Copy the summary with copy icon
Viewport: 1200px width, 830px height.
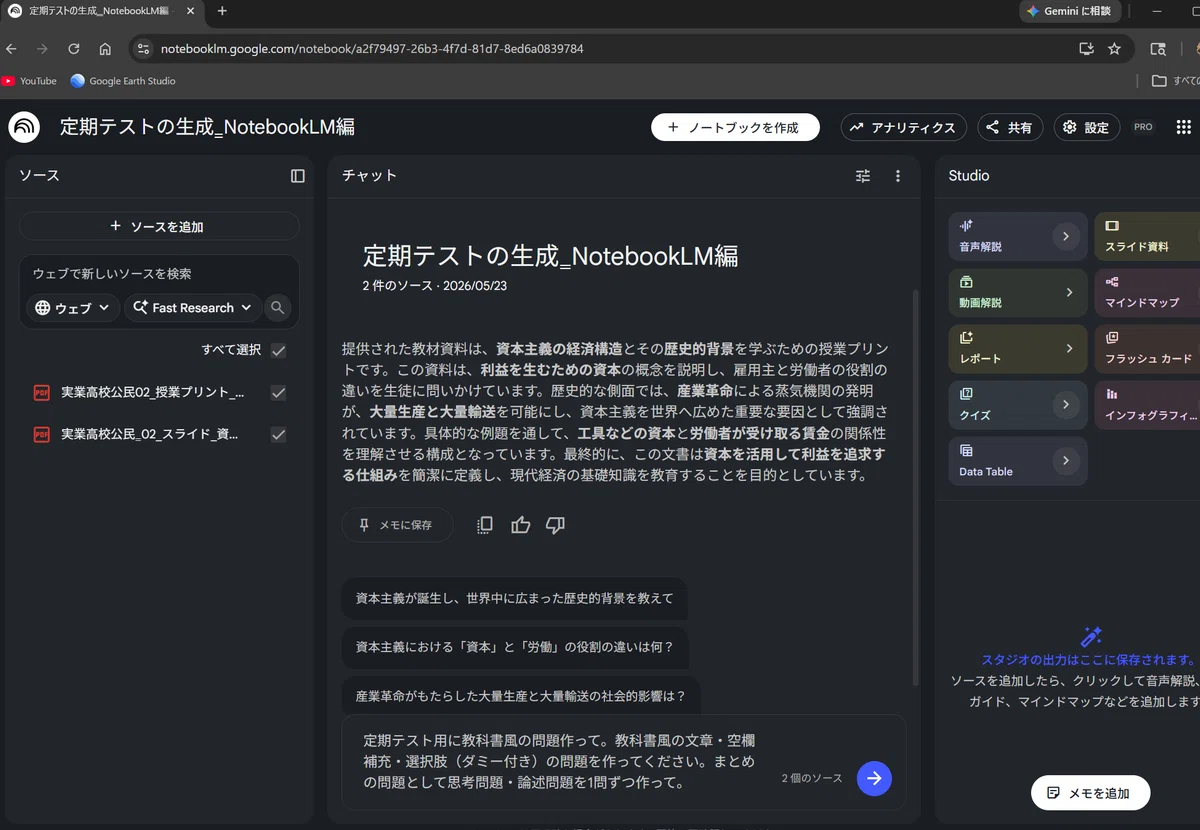(485, 525)
